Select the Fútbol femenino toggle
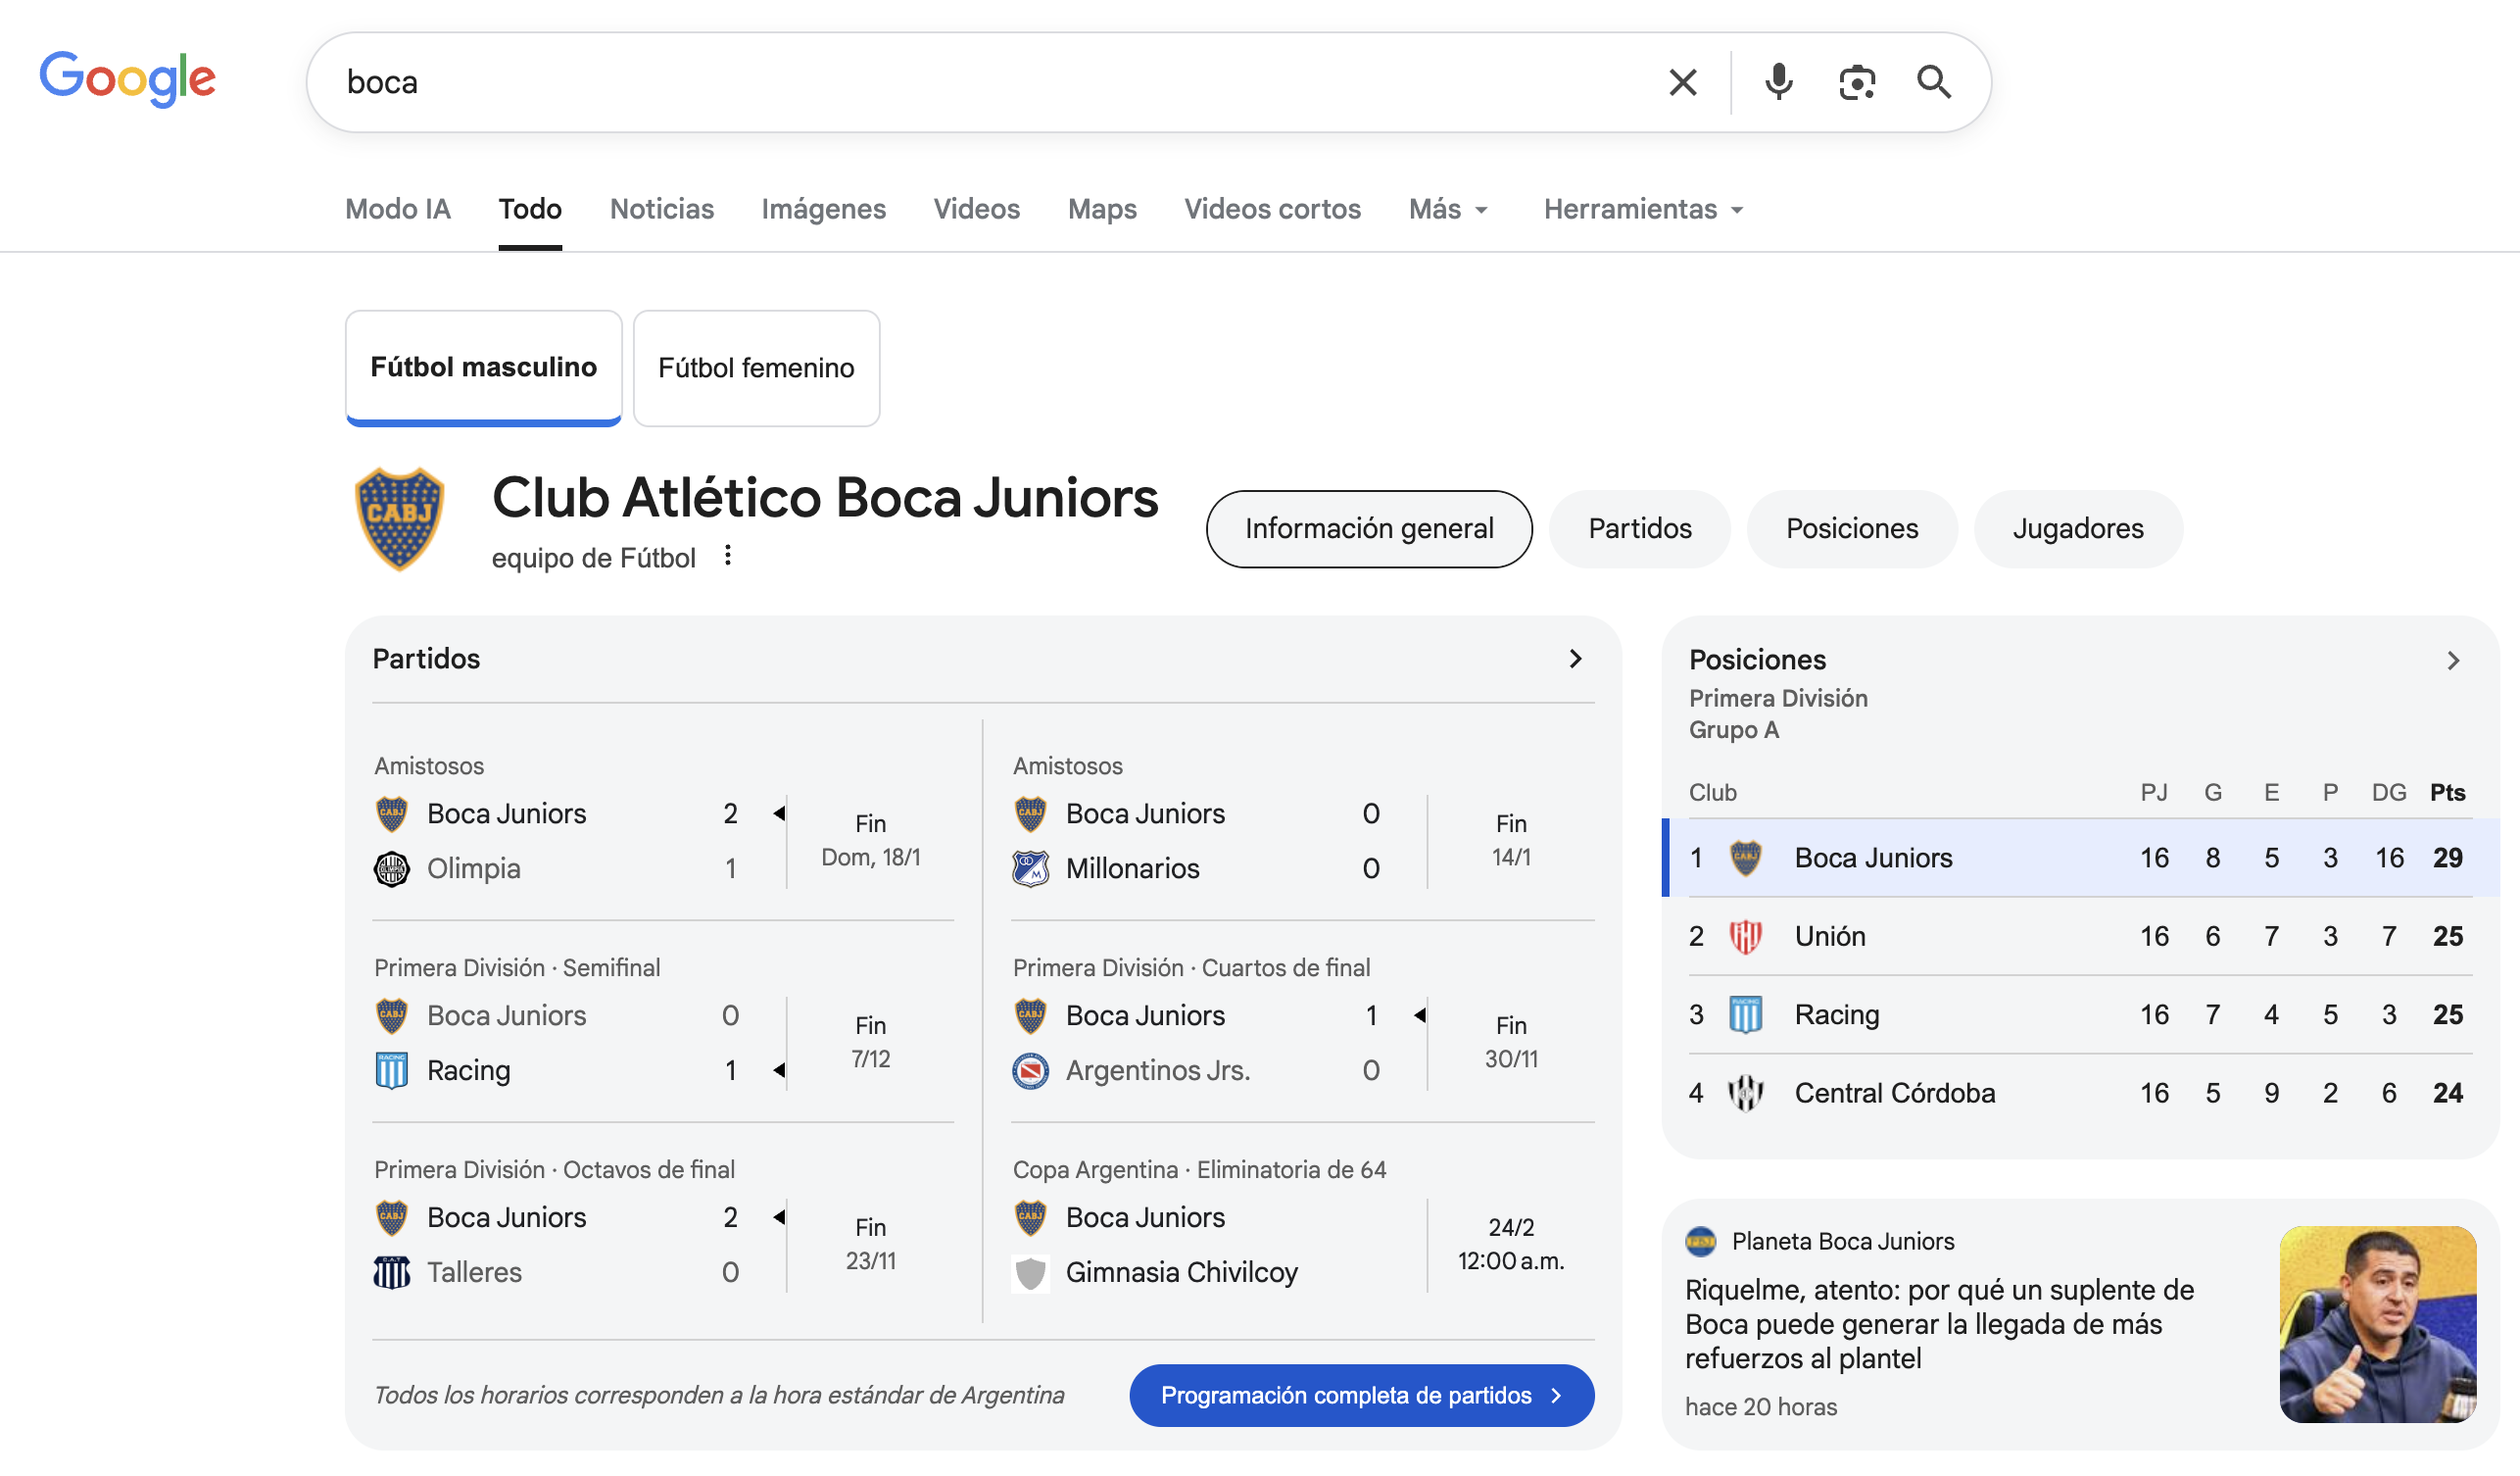The image size is (2520, 1476). [756, 367]
